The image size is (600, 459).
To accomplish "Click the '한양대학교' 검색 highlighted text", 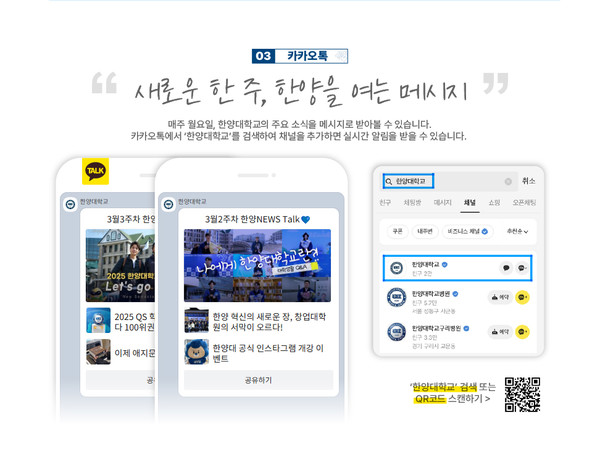I will [x=443, y=387].
